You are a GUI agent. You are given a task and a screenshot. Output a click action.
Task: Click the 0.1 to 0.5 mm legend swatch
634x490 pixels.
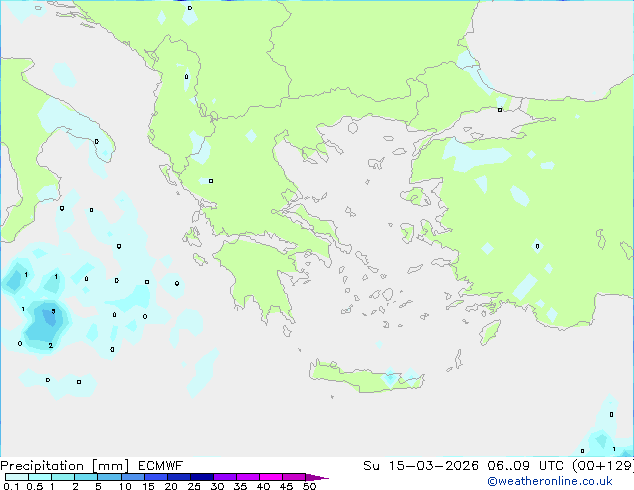click(17, 477)
